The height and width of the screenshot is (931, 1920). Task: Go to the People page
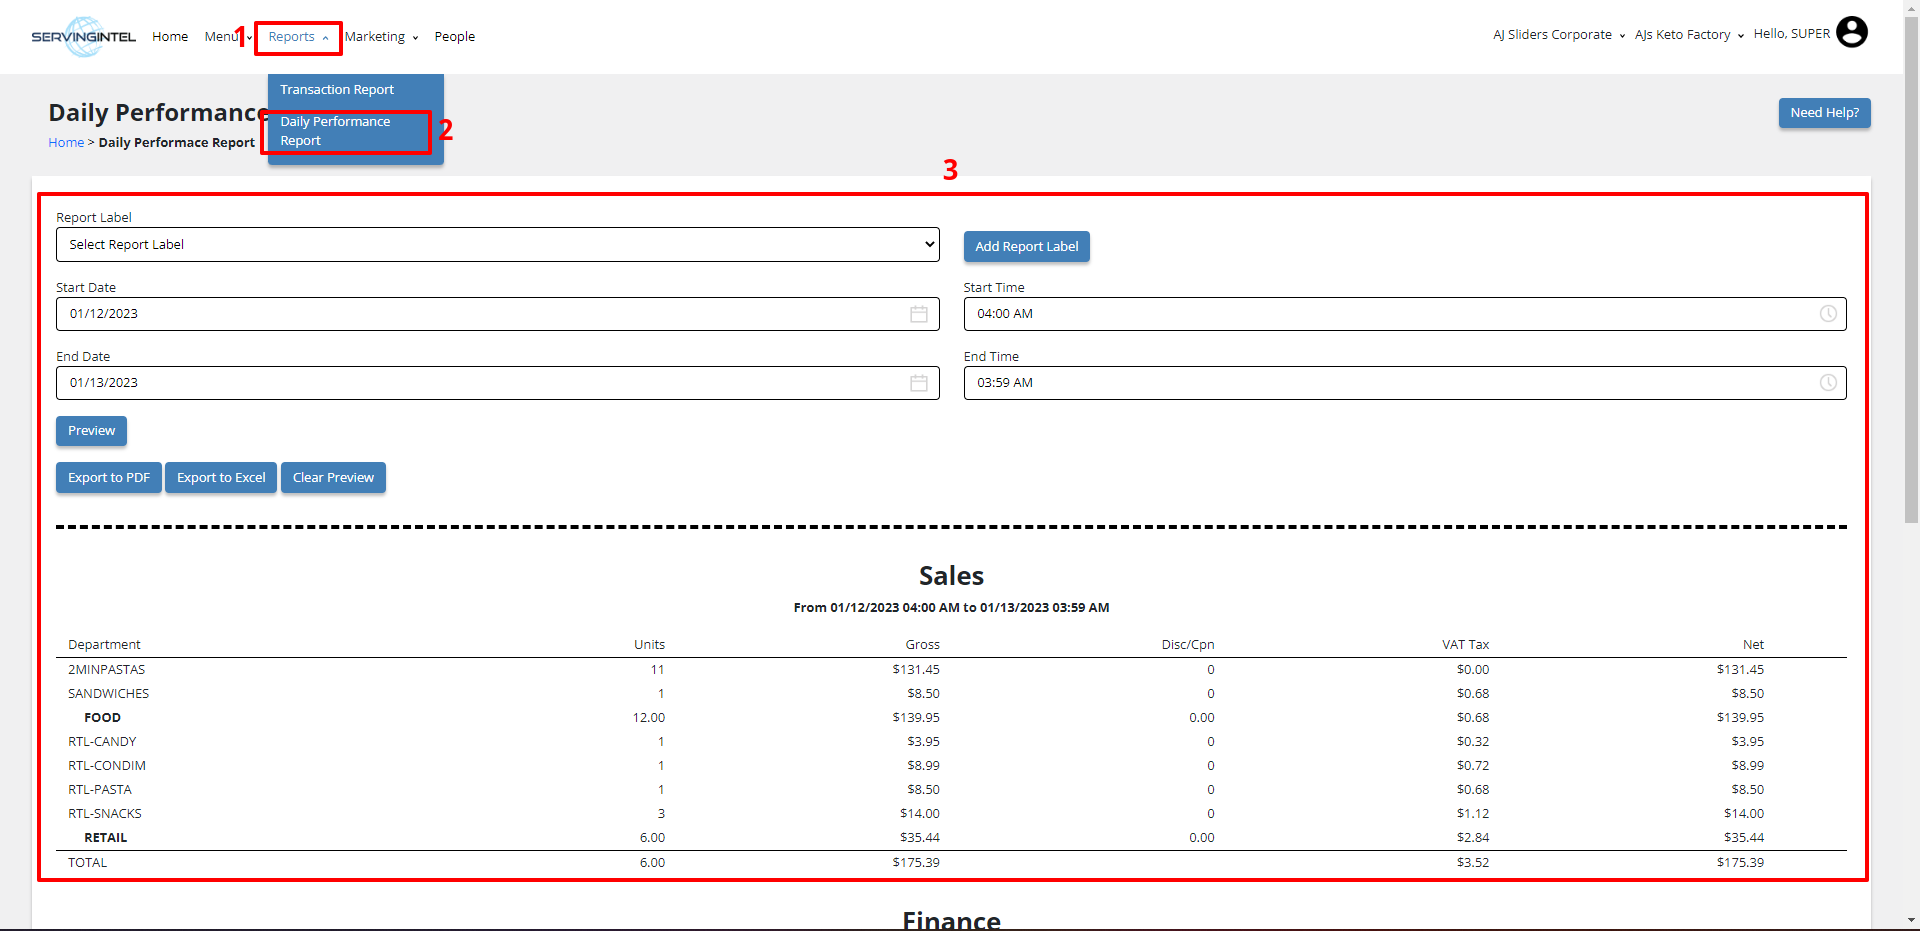[454, 37]
